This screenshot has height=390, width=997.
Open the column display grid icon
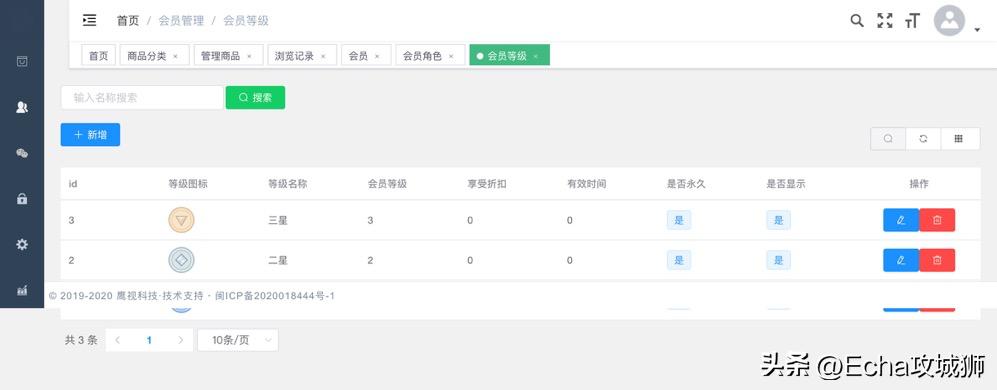[x=959, y=139]
